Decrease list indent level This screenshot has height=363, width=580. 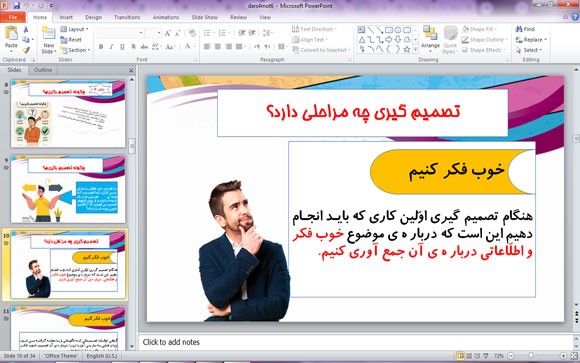242,33
